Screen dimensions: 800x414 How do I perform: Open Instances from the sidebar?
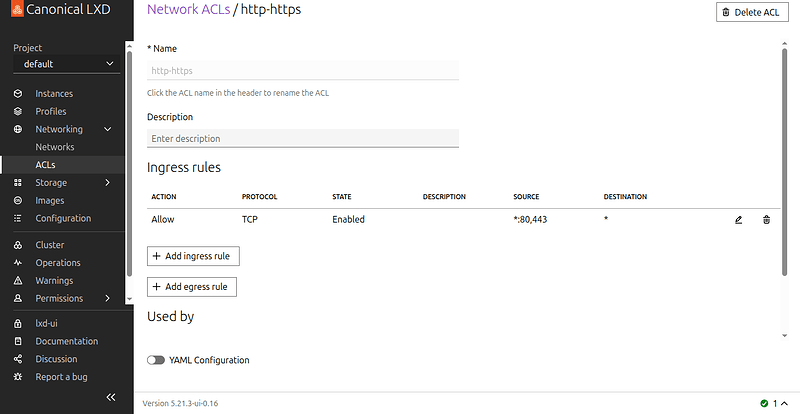tap(54, 94)
